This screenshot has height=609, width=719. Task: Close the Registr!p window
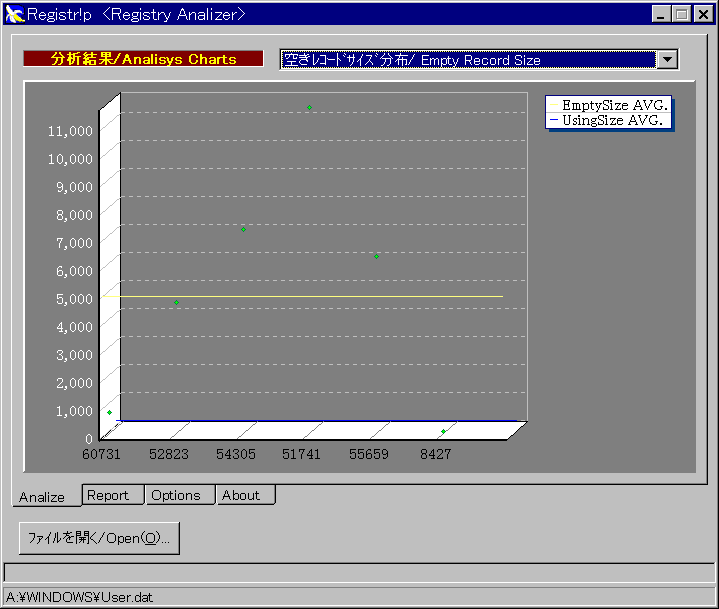point(701,14)
